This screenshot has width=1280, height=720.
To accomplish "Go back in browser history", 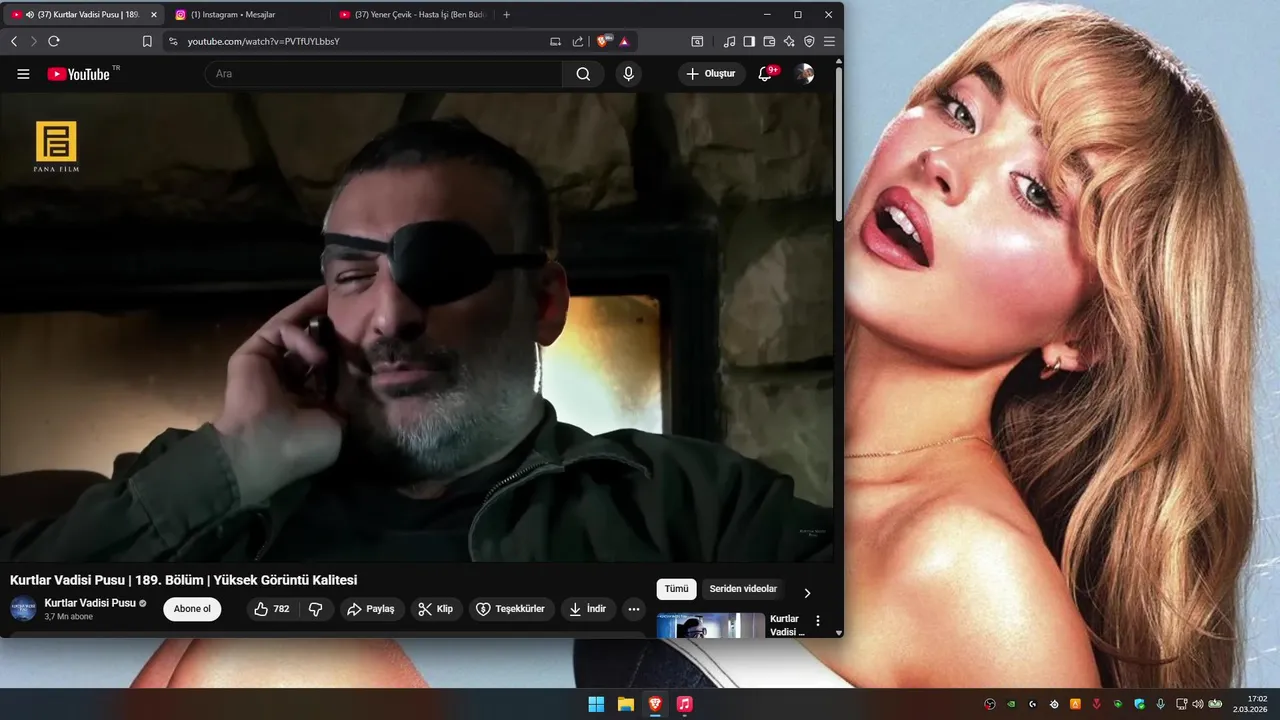I will click(x=14, y=41).
